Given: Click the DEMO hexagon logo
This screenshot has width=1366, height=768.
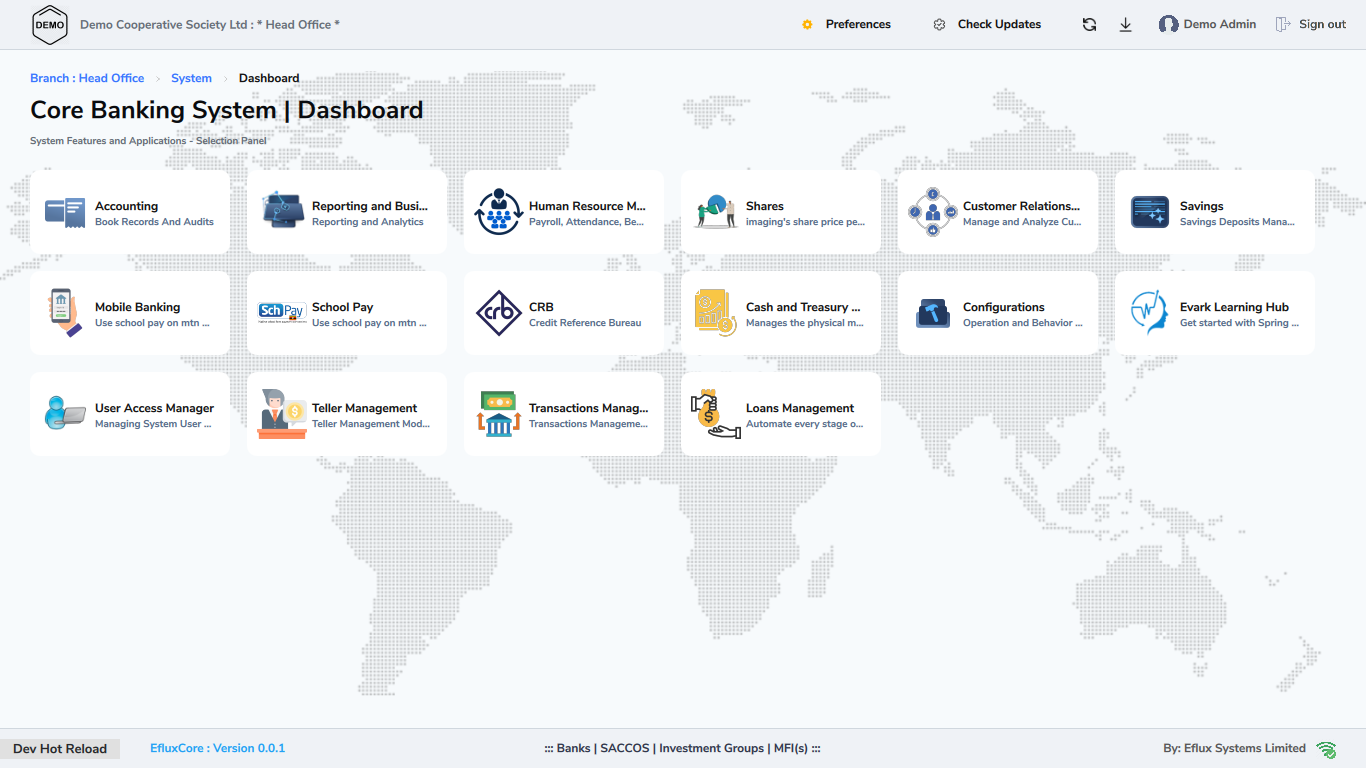Looking at the screenshot, I should (x=50, y=25).
